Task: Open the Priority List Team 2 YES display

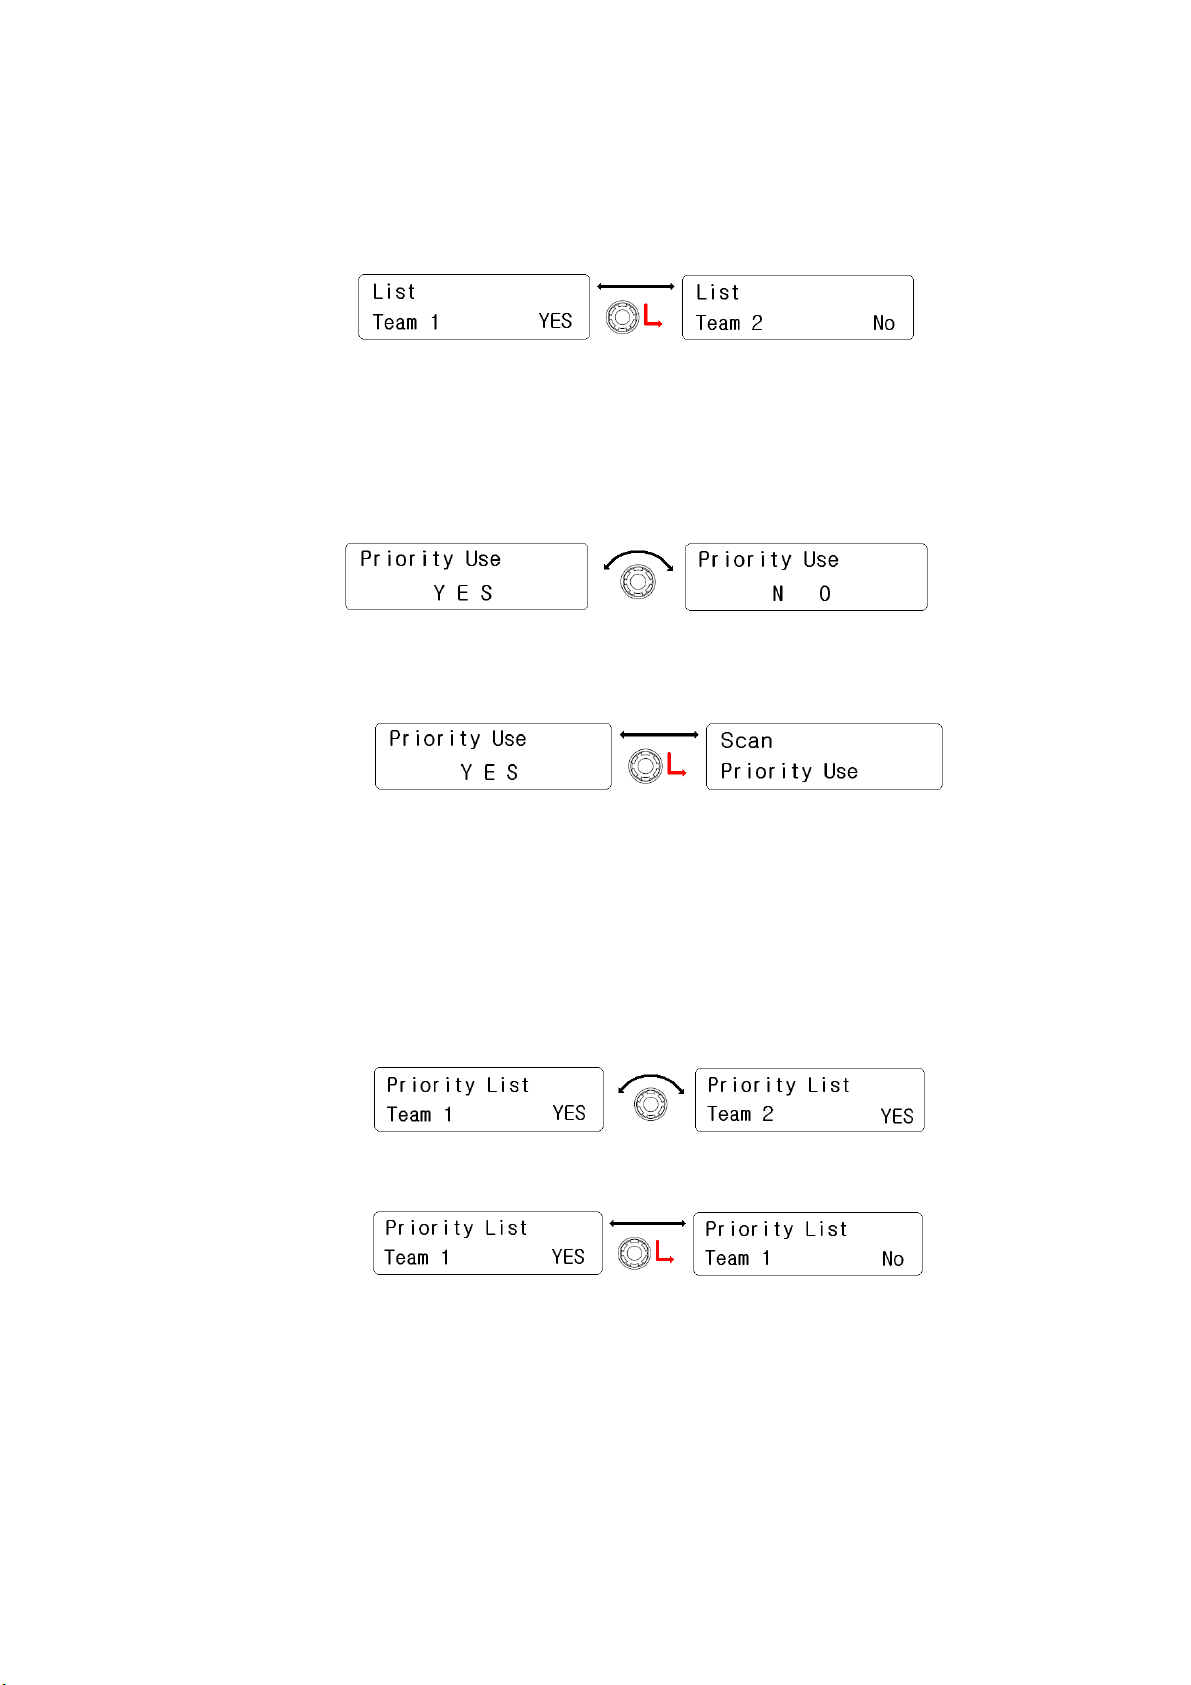Action: (810, 1100)
